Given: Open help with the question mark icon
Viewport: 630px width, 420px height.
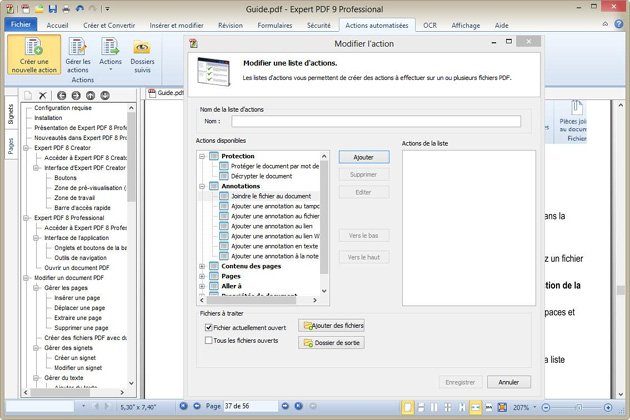Looking at the screenshot, I should coord(619,24).
